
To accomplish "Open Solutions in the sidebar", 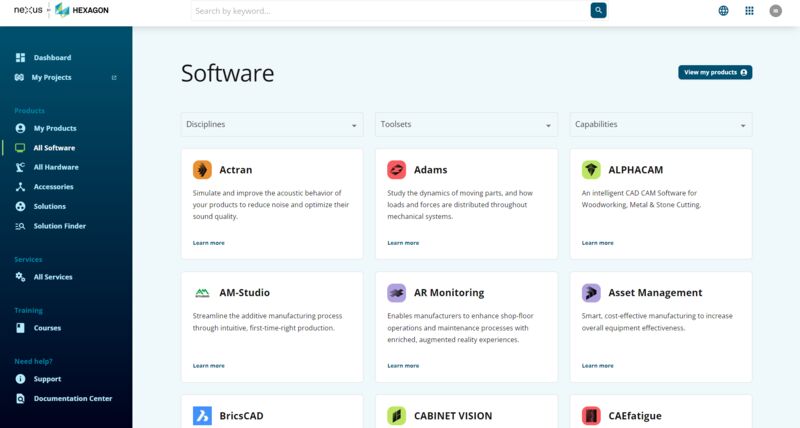I will point(49,206).
